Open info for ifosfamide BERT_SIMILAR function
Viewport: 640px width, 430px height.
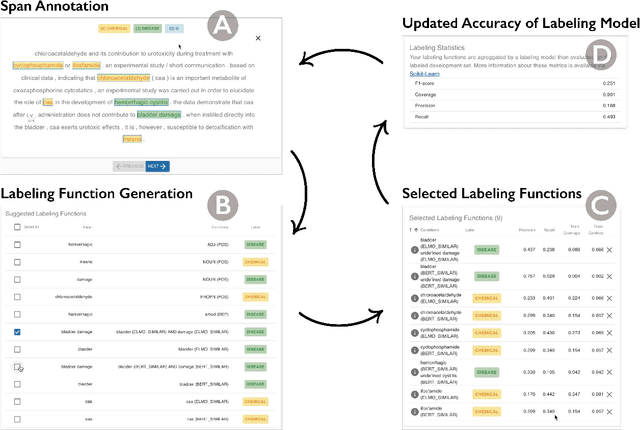click(414, 411)
